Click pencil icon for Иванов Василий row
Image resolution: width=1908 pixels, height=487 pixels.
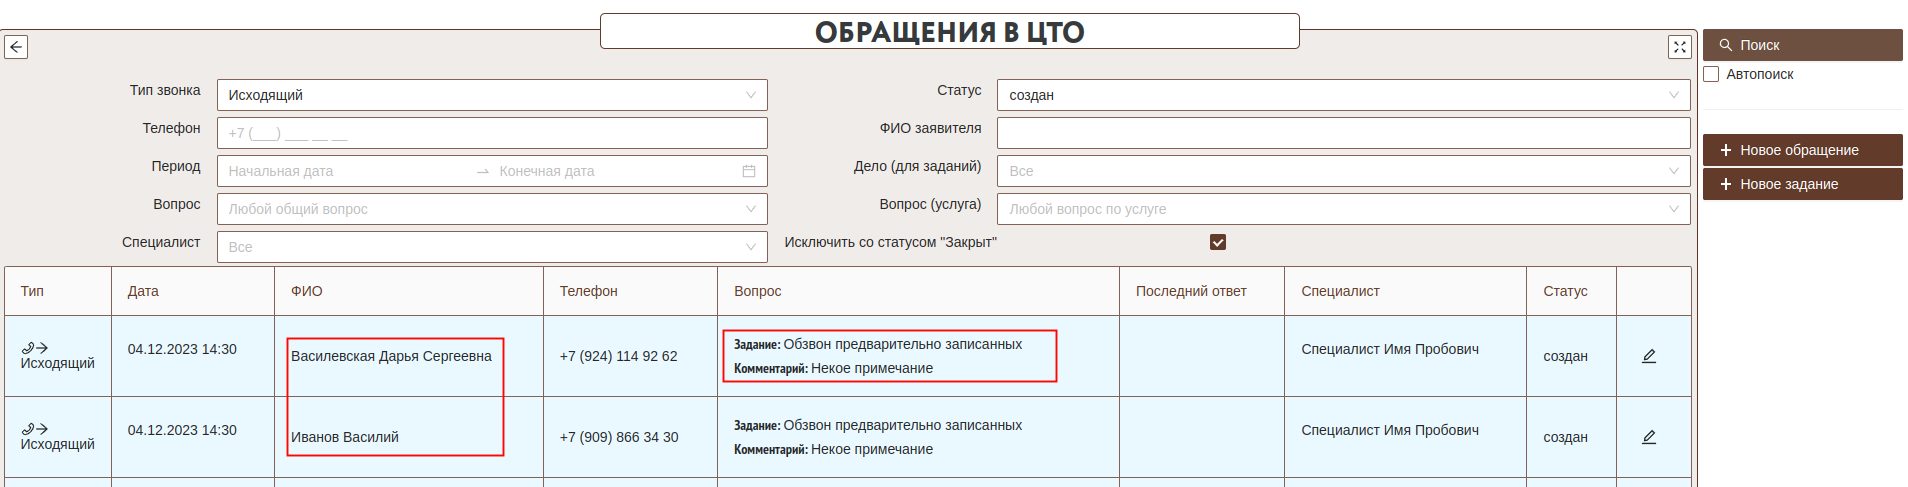[x=1649, y=437]
